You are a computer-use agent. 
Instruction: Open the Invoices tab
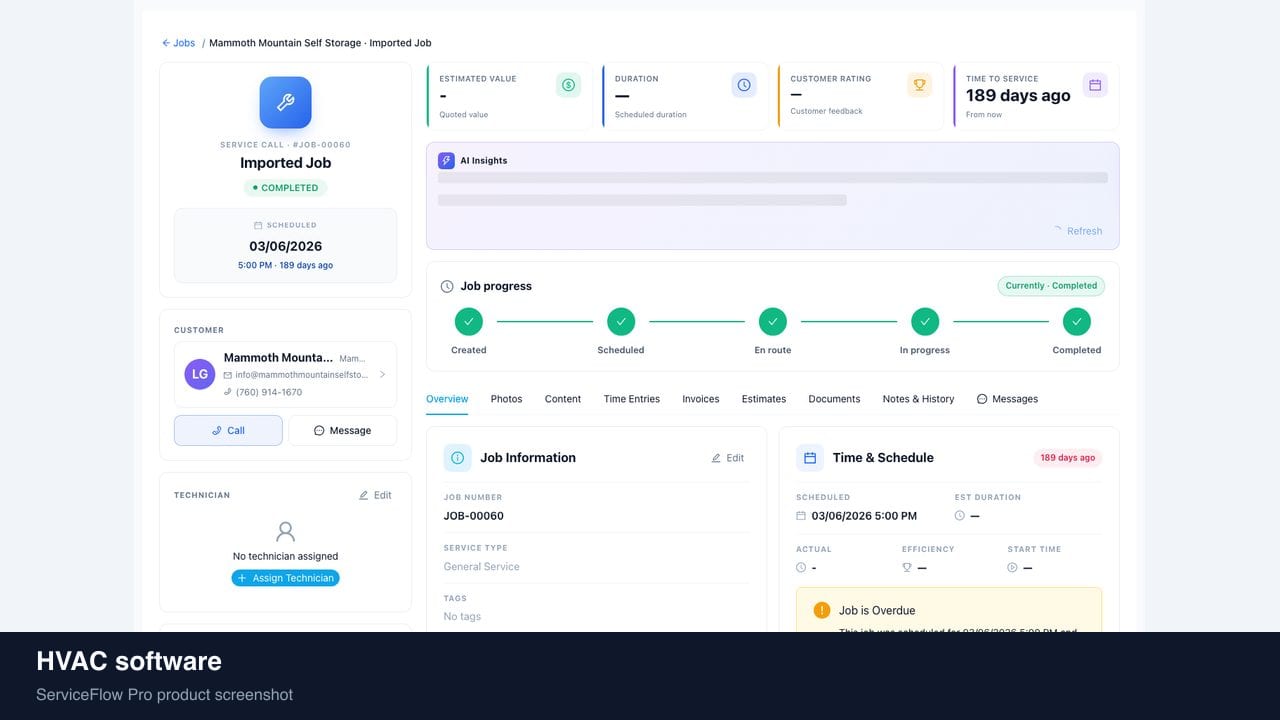click(701, 399)
